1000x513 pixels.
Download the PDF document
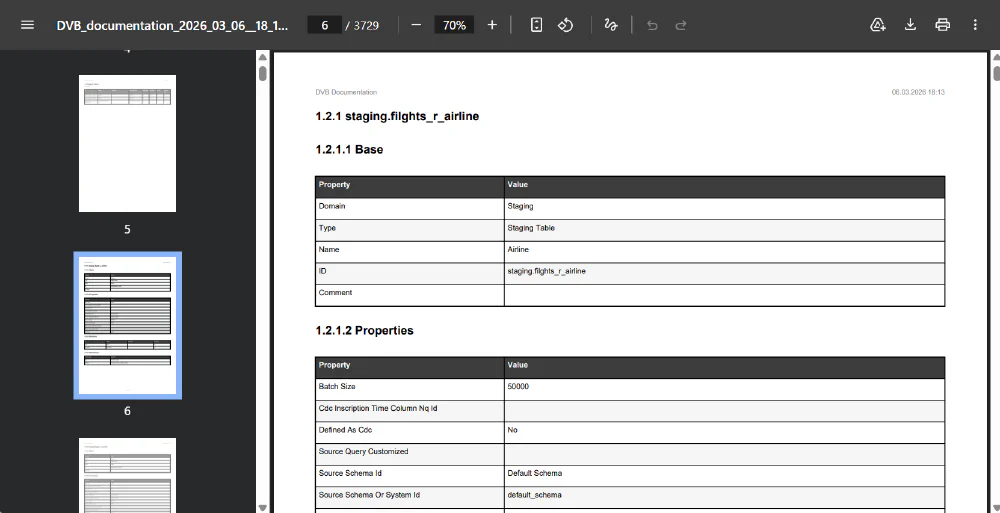911,25
